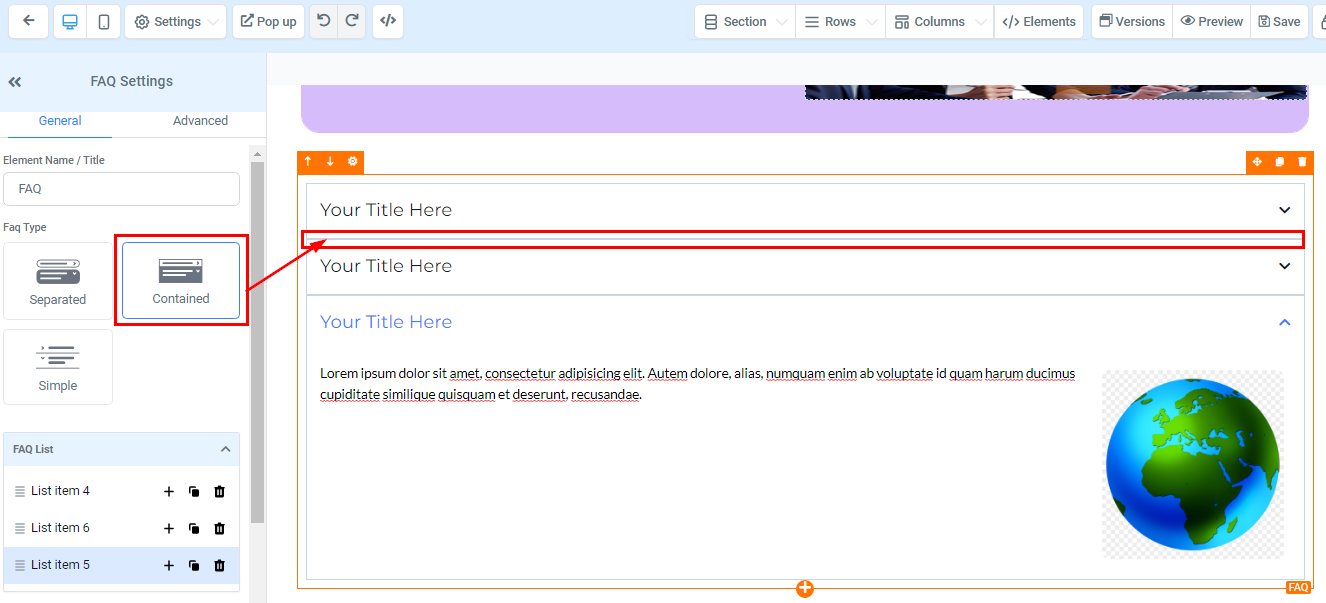1326x603 pixels.
Task: Open FAQ element settings gear
Action: click(352, 161)
